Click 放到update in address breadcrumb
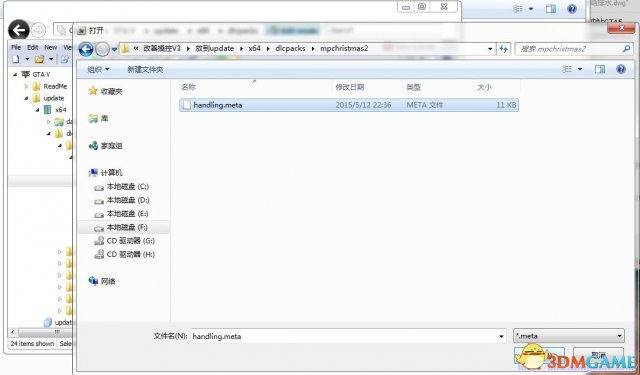The image size is (640, 375). click(214, 48)
